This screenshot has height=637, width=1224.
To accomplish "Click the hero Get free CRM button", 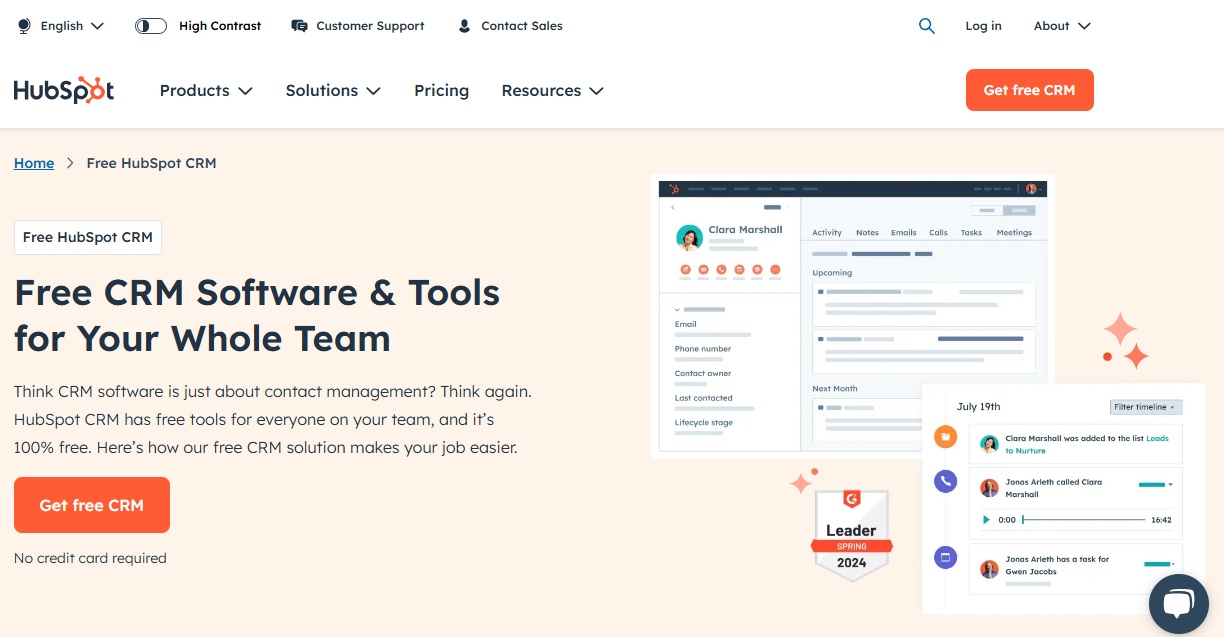I will (92, 505).
